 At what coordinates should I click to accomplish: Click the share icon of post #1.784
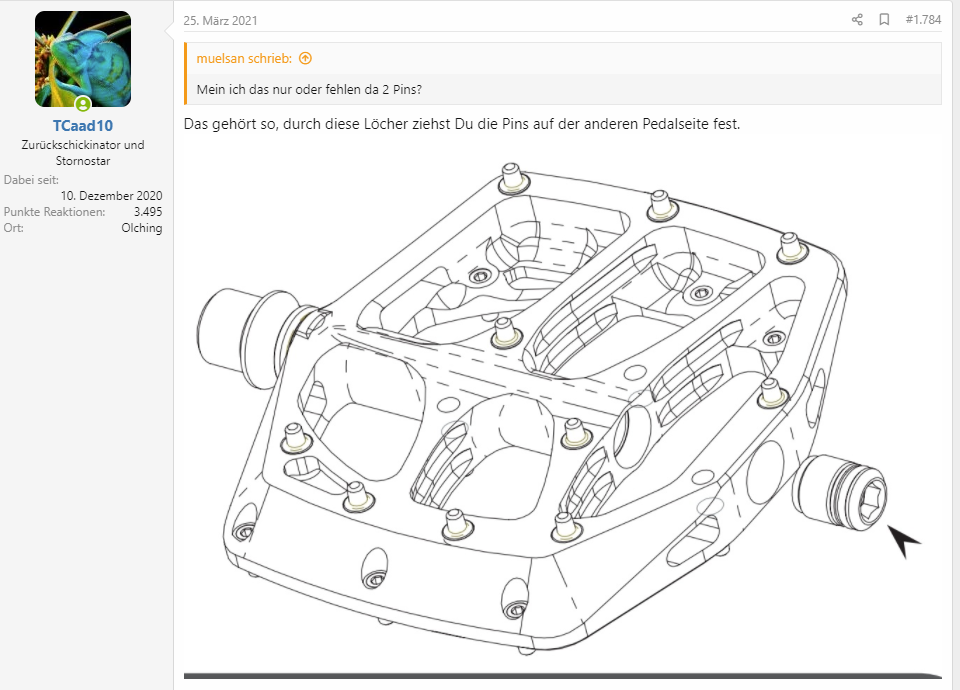(x=857, y=20)
